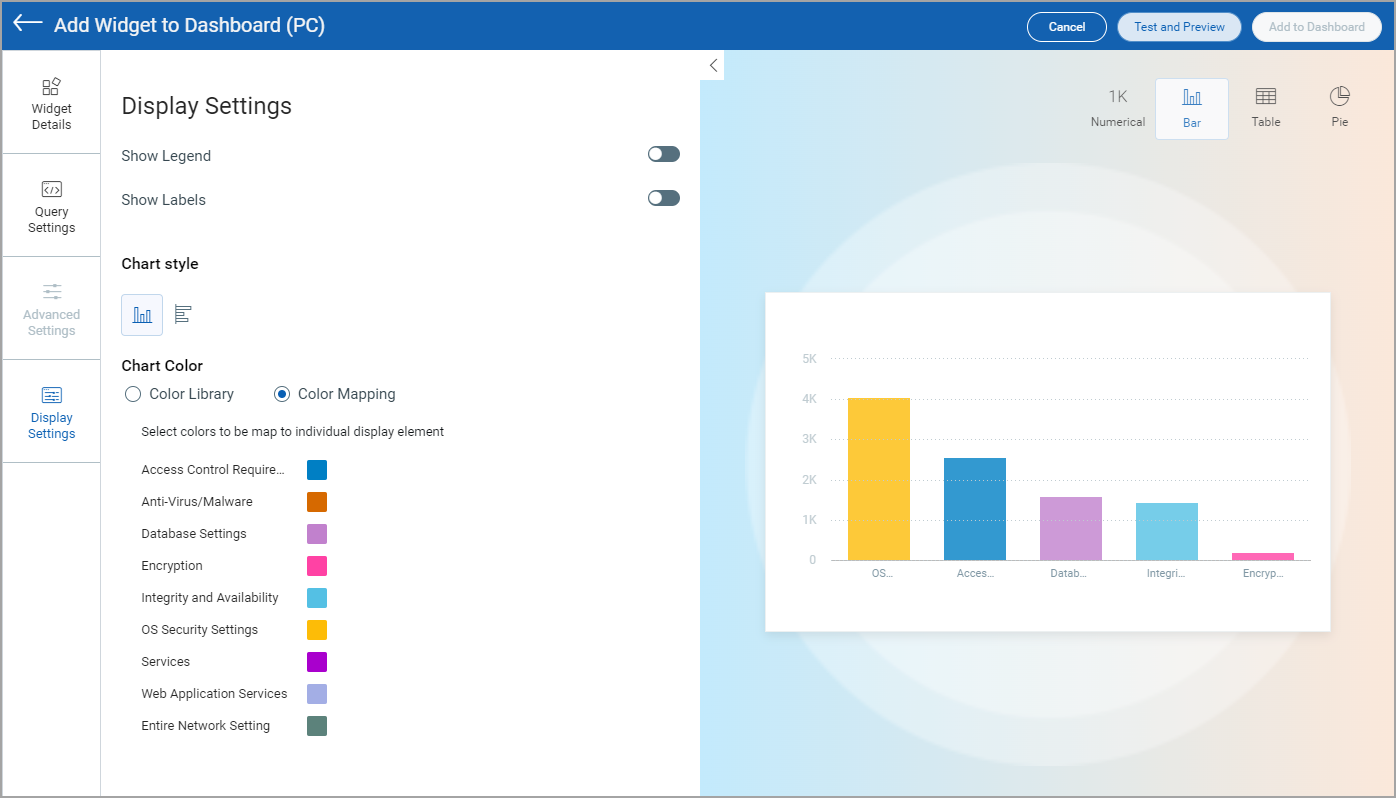
Task: Select the horizontal bar chart style
Action: (x=183, y=315)
